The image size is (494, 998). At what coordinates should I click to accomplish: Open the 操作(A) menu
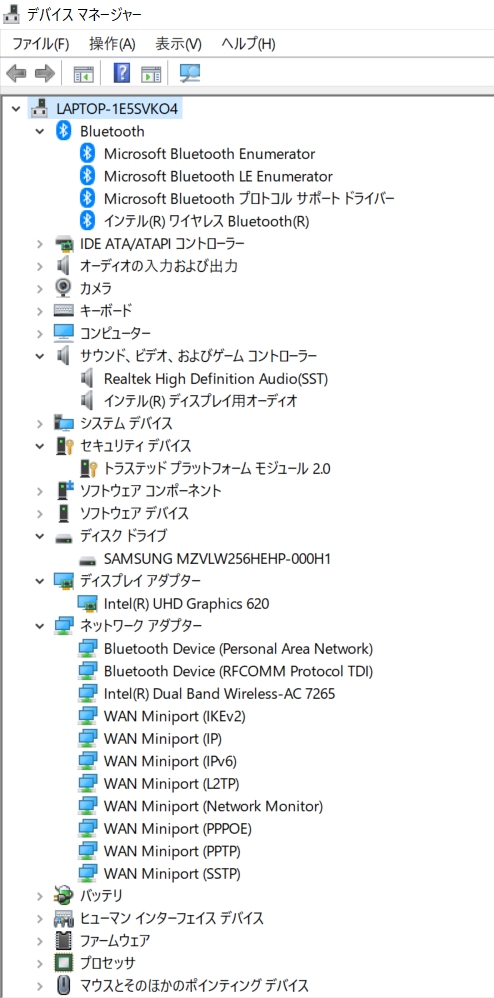[112, 44]
